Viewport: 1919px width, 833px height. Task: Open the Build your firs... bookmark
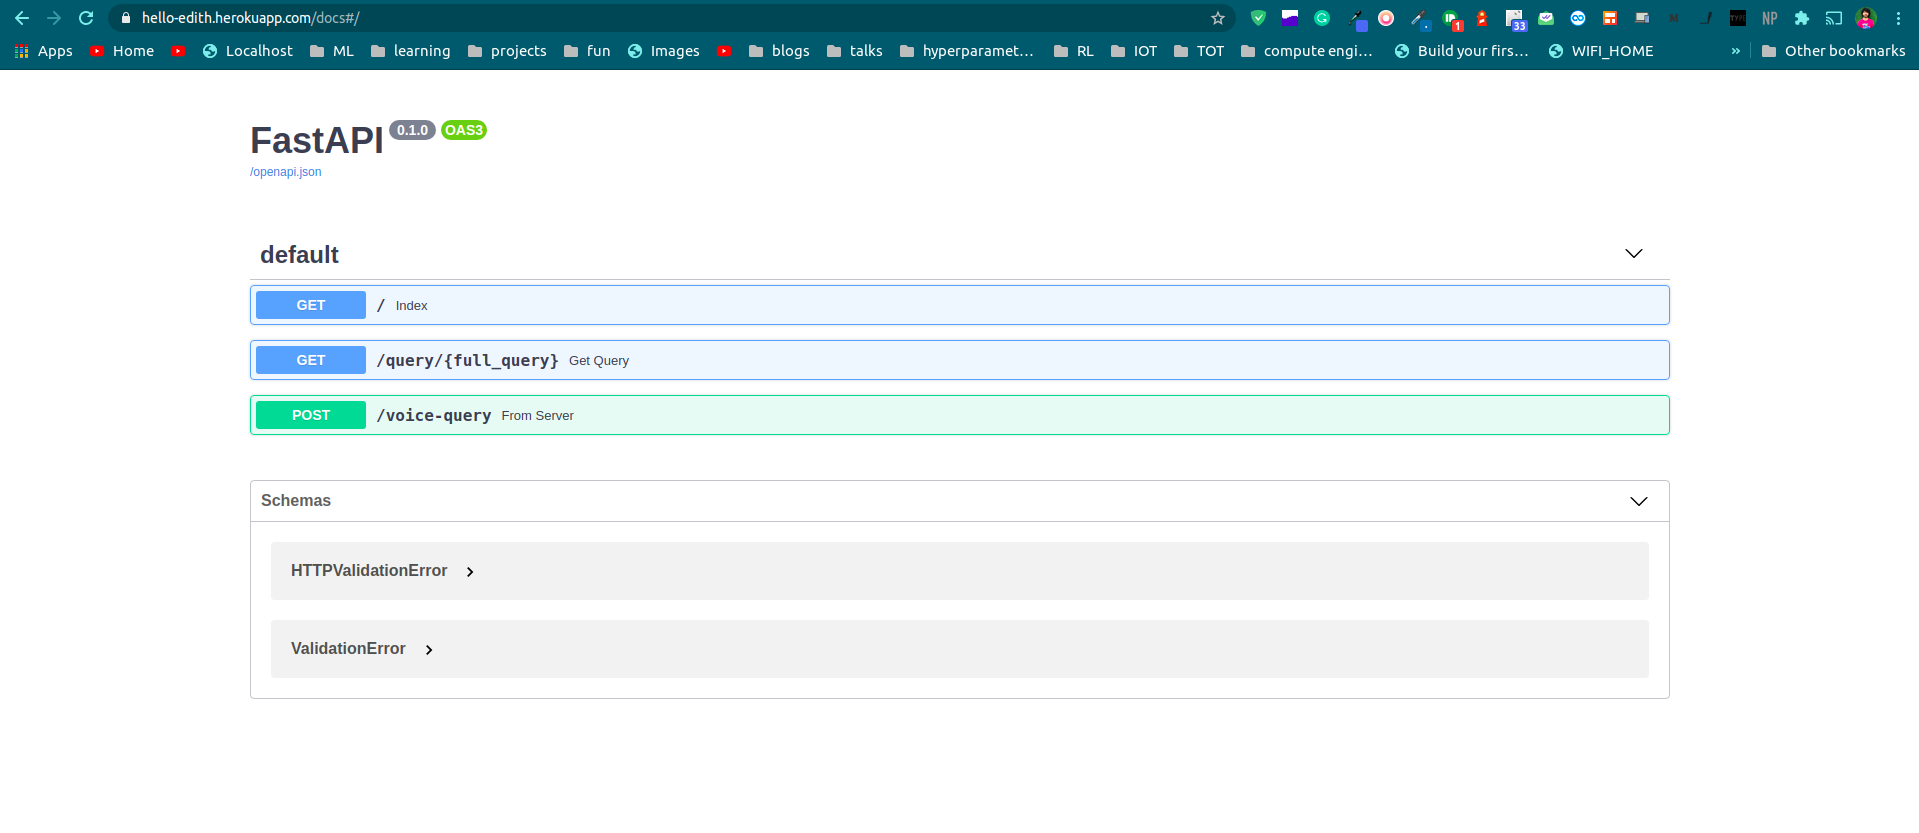pos(1461,51)
